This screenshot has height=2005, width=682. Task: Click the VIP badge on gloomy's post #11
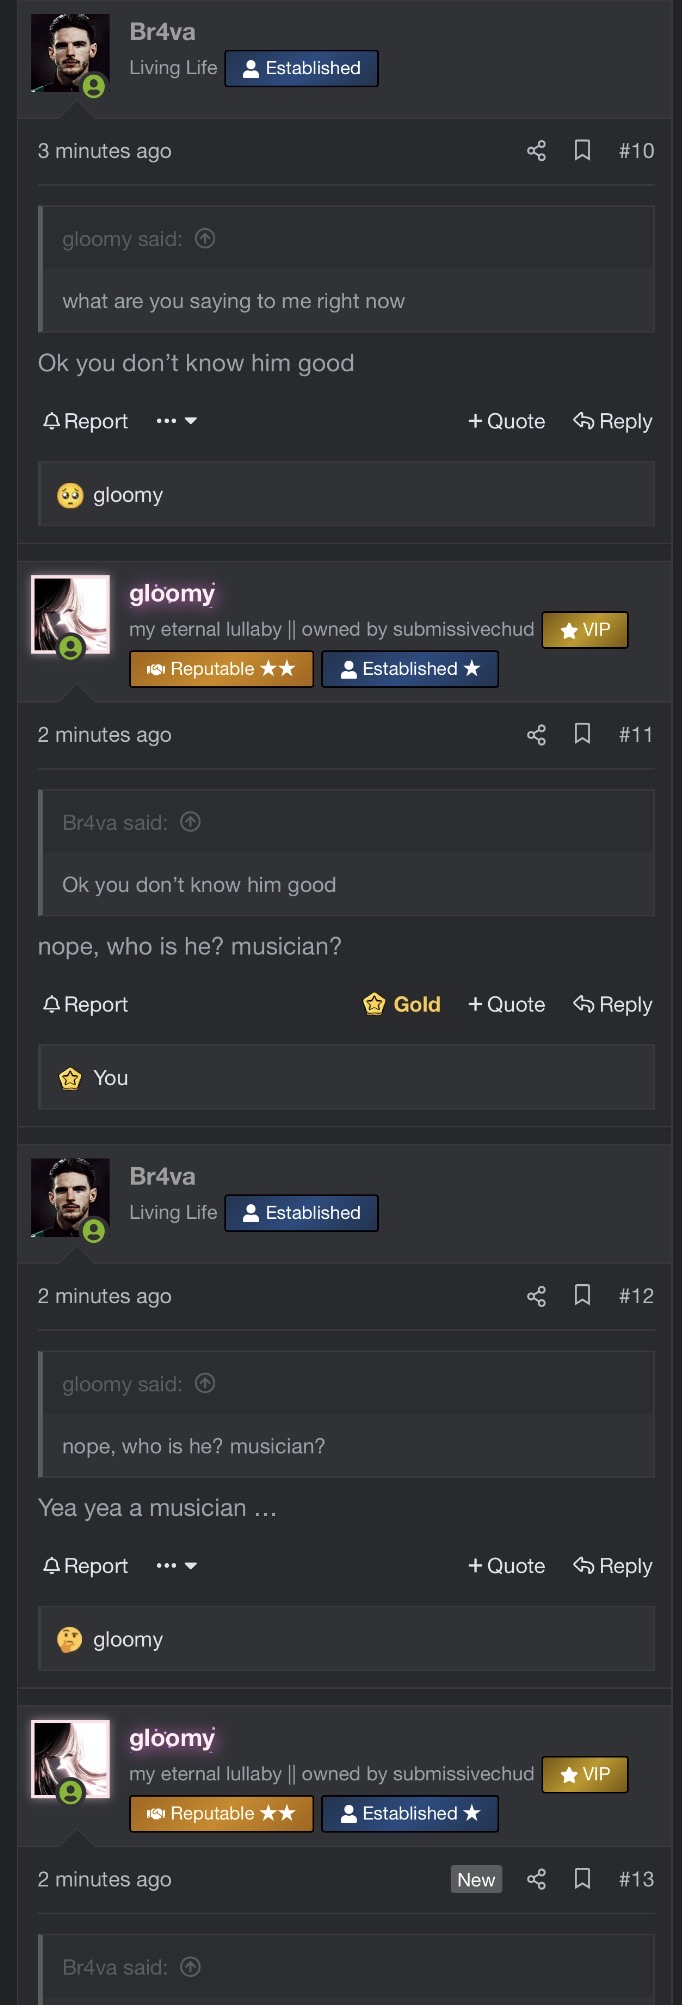[x=585, y=630]
